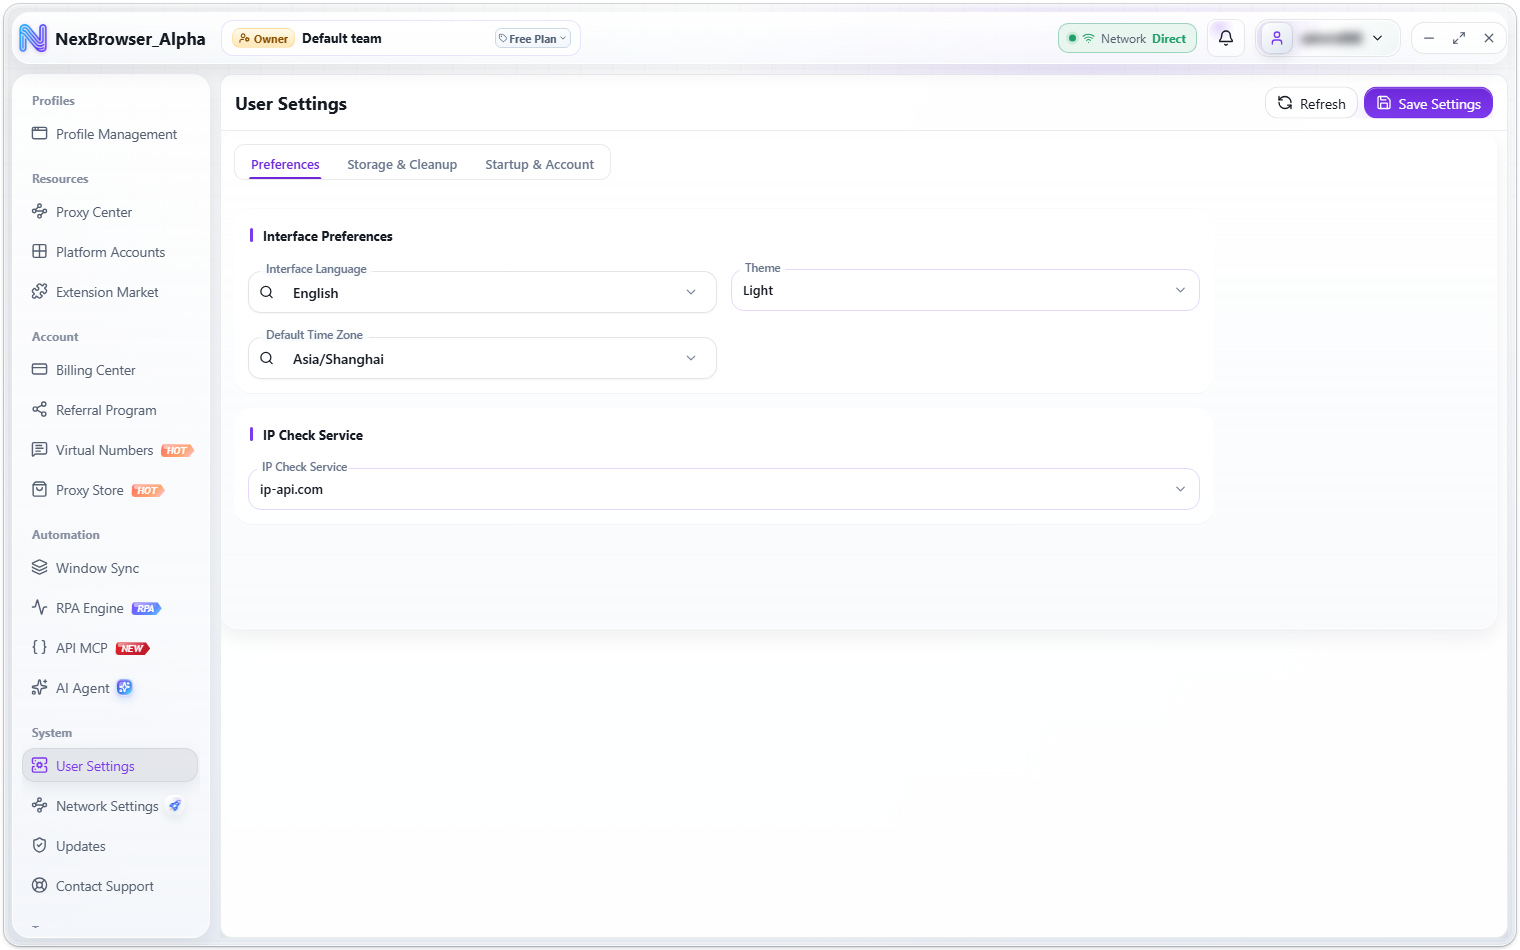
Task: Click the Referral Program share icon
Action: pos(40,409)
